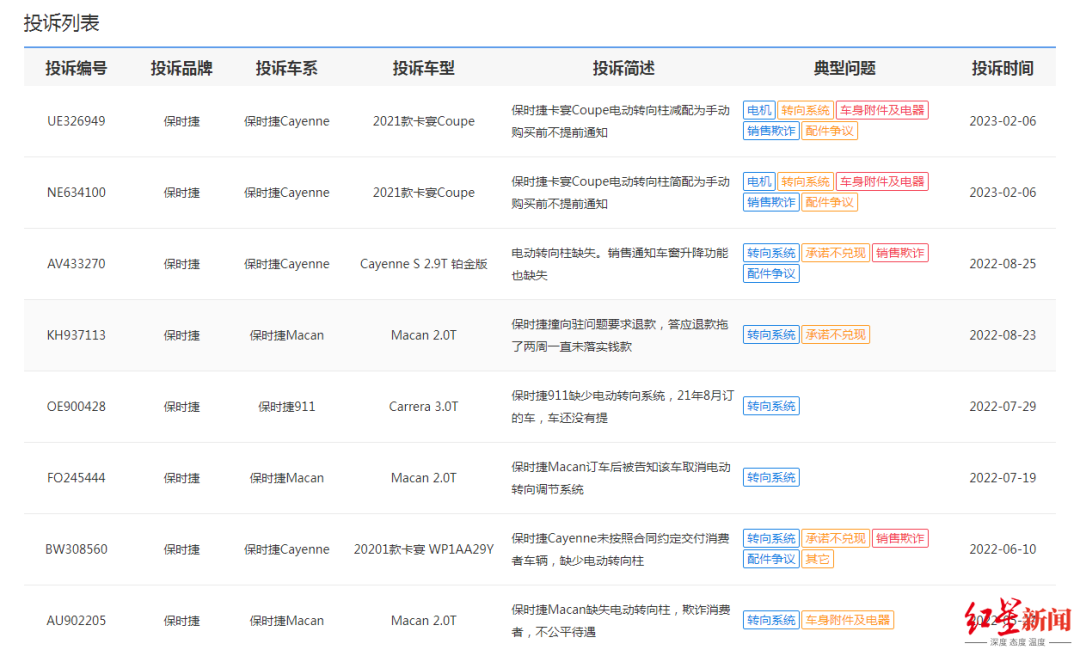
Task: Click the 投诉车型 column header
Action: pos(423,68)
